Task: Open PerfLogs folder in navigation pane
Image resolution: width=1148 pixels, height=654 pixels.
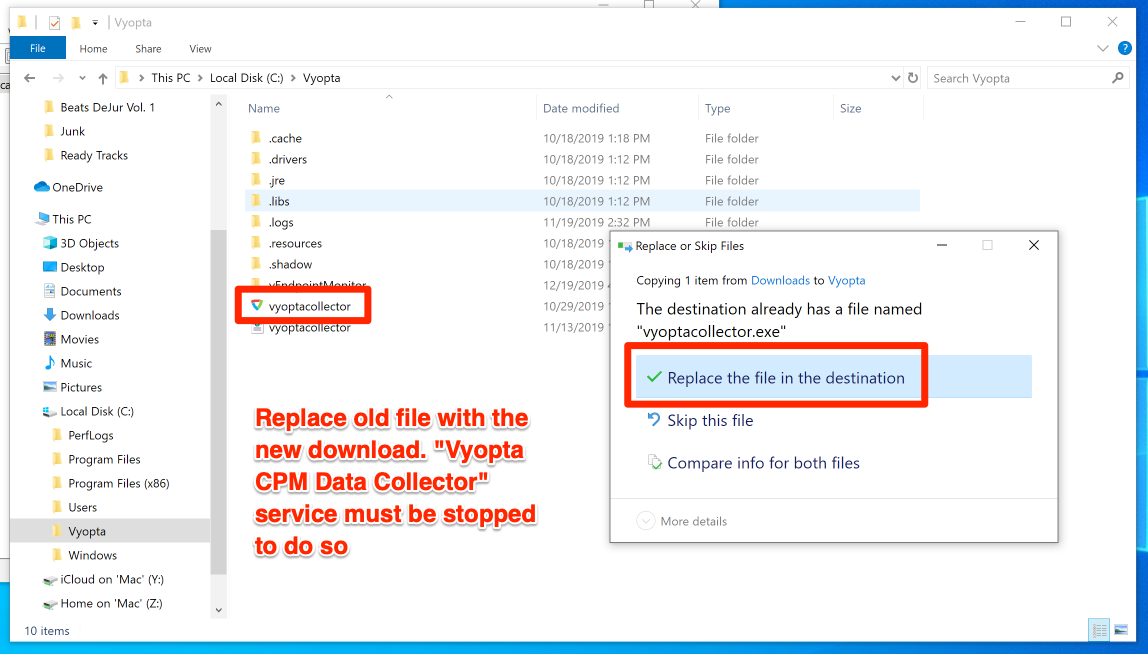Action: point(91,435)
